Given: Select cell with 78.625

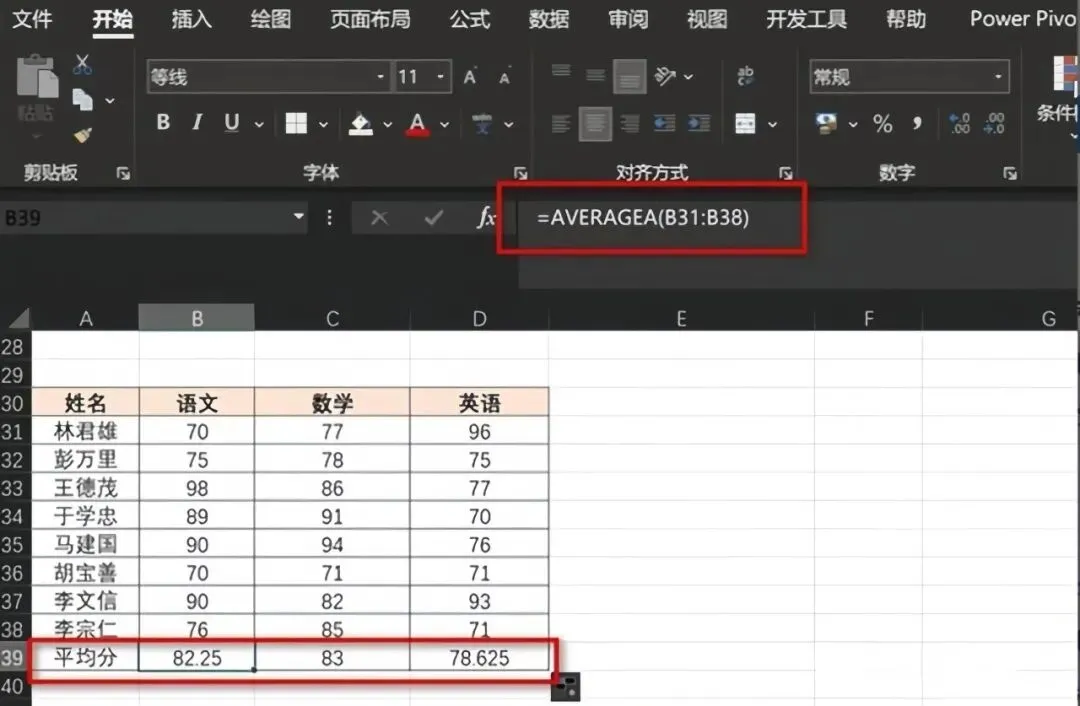Looking at the screenshot, I should 479,658.
